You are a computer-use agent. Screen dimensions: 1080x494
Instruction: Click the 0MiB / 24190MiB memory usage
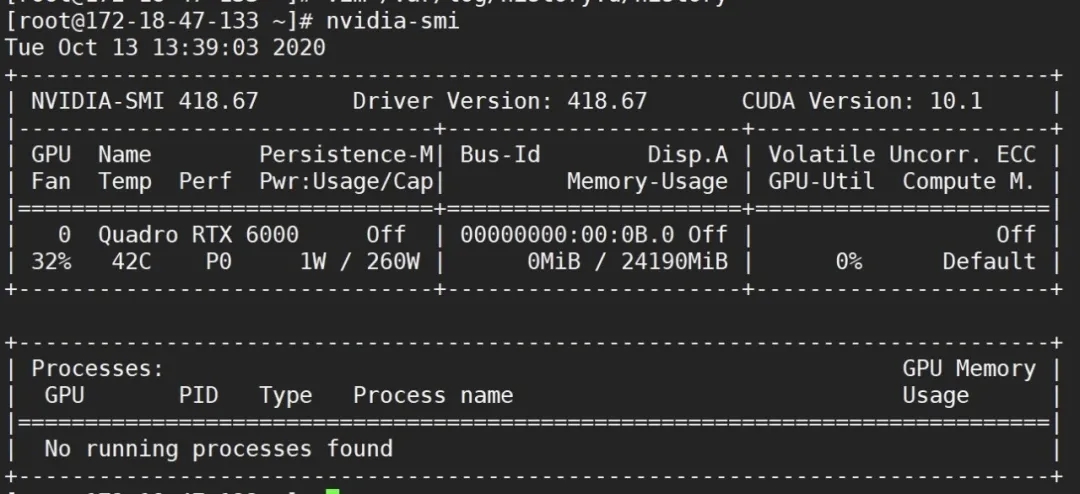[627, 262]
